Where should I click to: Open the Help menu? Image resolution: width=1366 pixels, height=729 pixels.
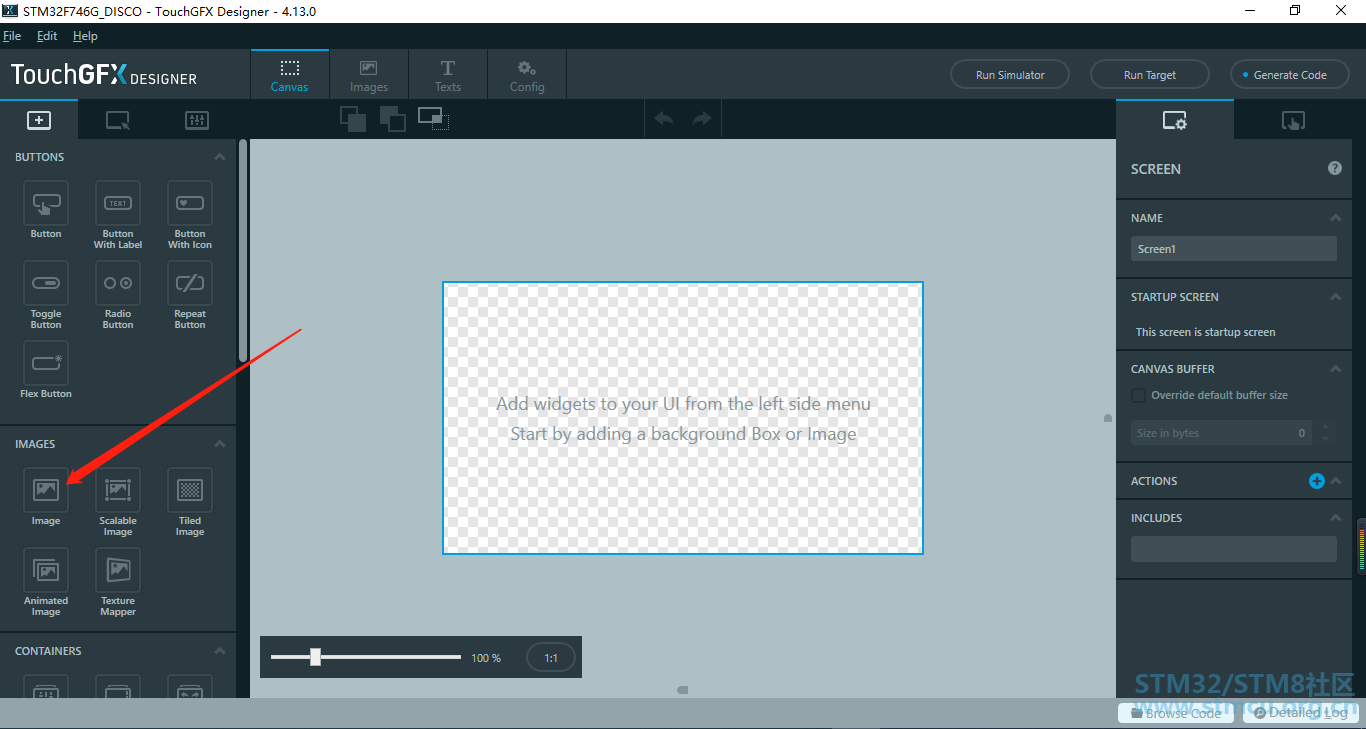tap(85, 36)
